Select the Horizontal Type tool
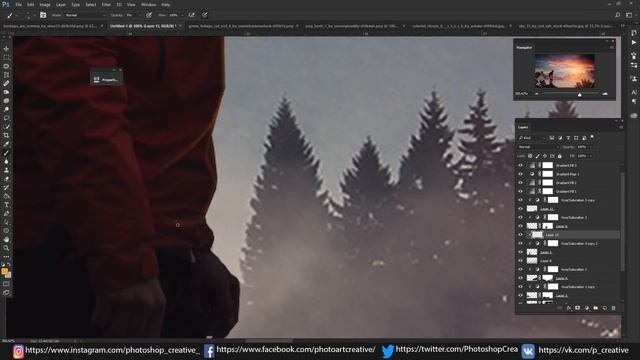The image size is (640, 360). 6,204
